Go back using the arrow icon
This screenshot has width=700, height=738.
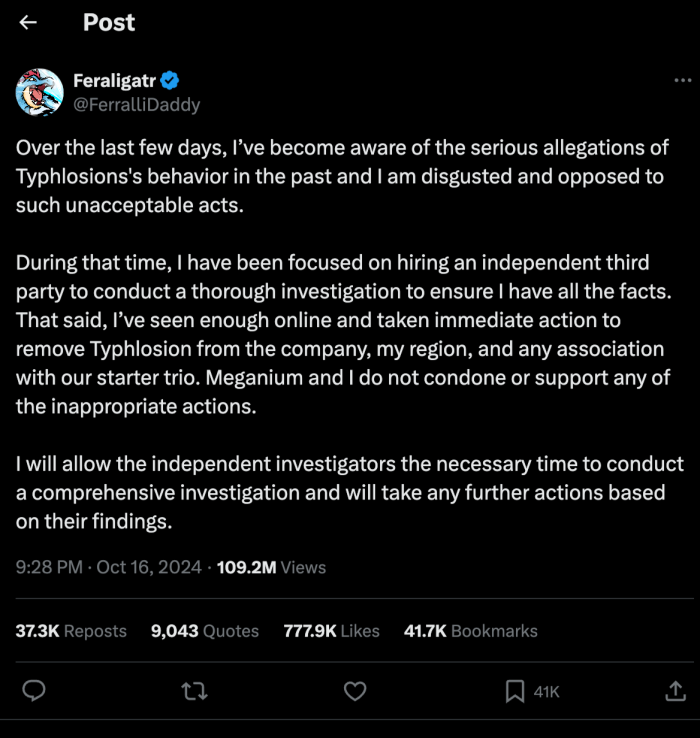click(x=28, y=23)
